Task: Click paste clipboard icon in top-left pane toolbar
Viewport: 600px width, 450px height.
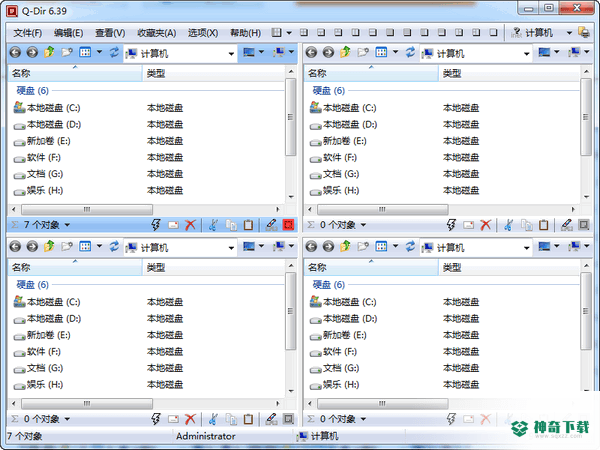Action: pos(249,225)
